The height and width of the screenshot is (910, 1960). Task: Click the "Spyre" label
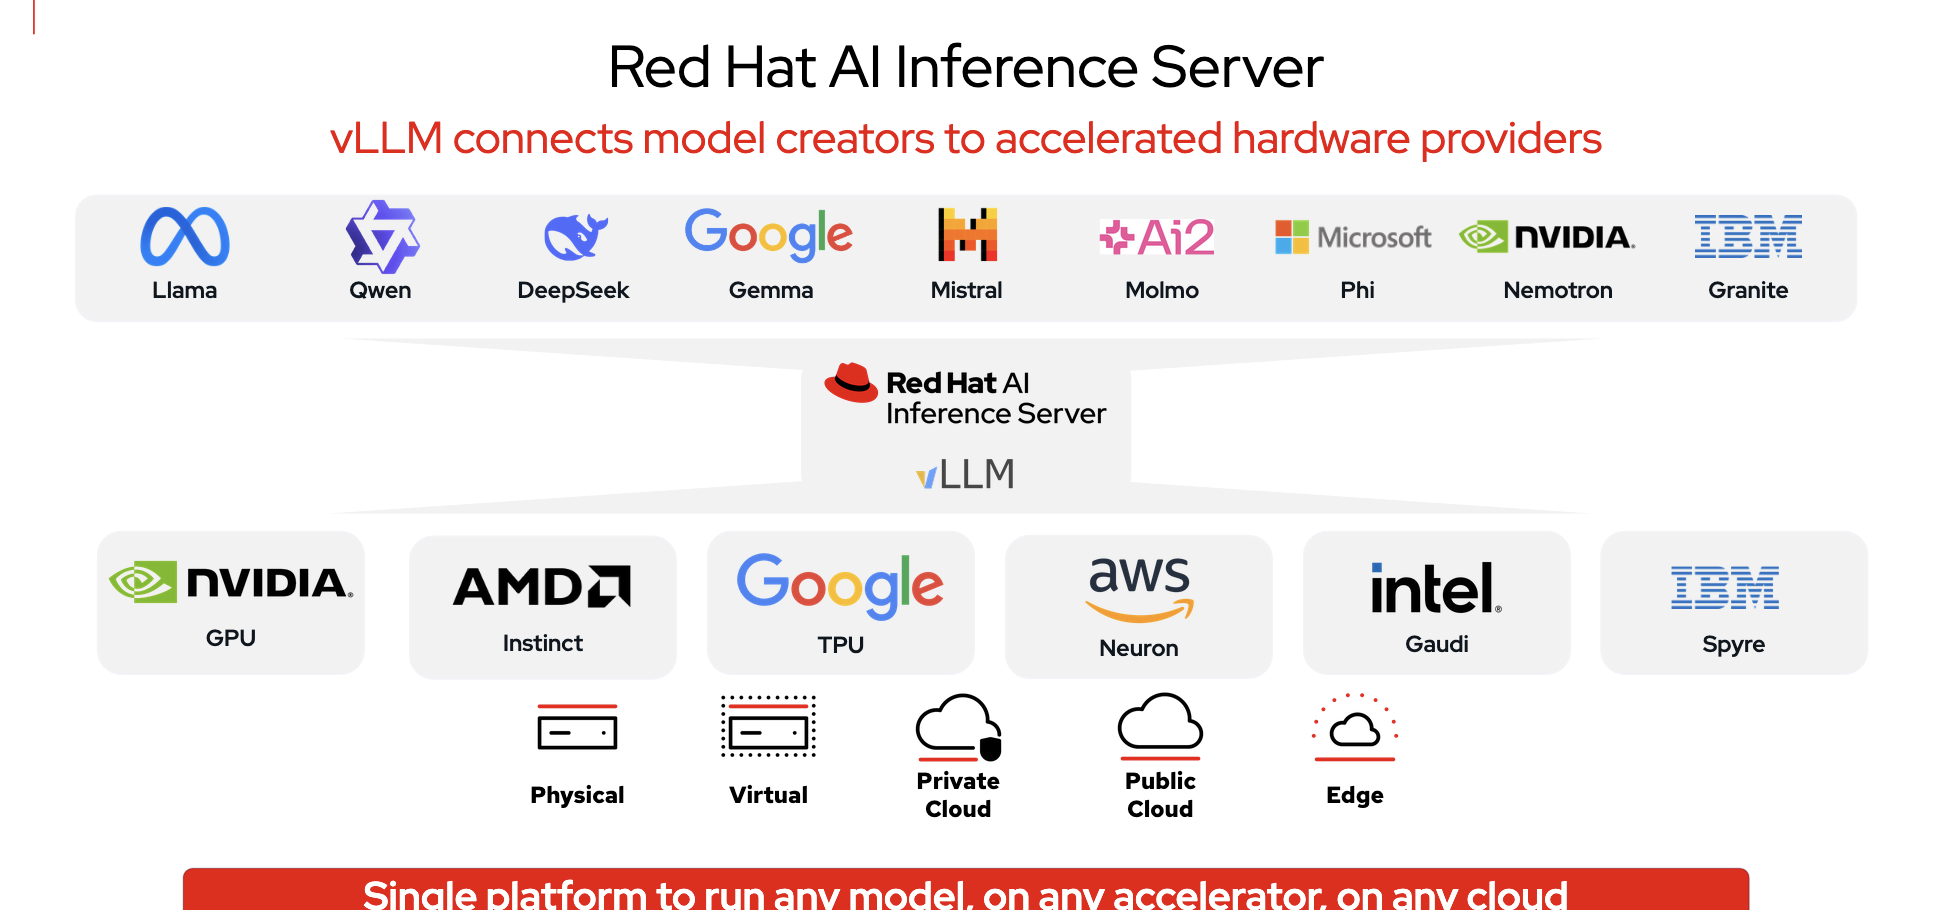coord(1734,645)
